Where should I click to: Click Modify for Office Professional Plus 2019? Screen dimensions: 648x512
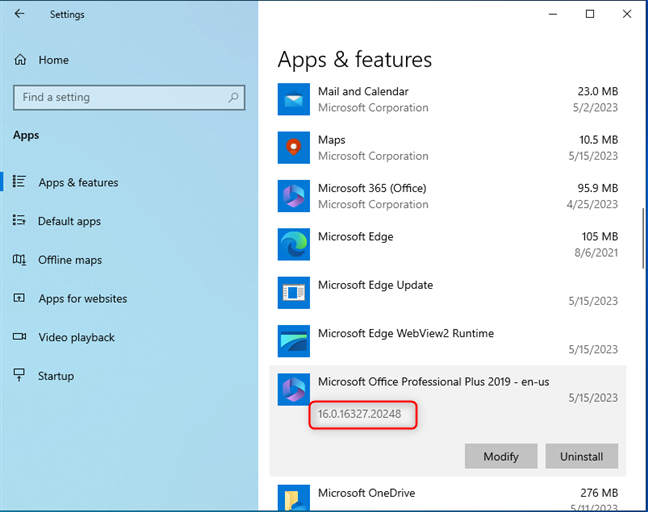pos(501,456)
